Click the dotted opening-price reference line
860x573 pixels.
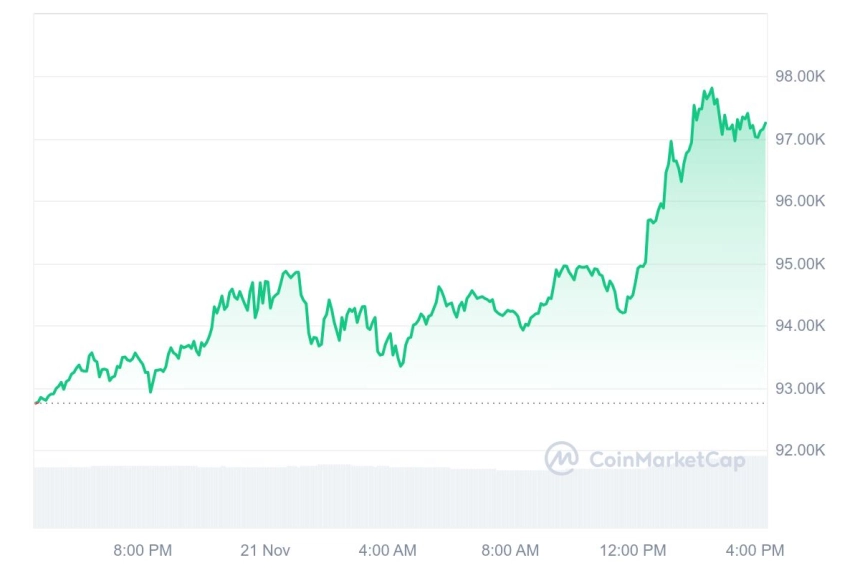pyautogui.click(x=400, y=403)
